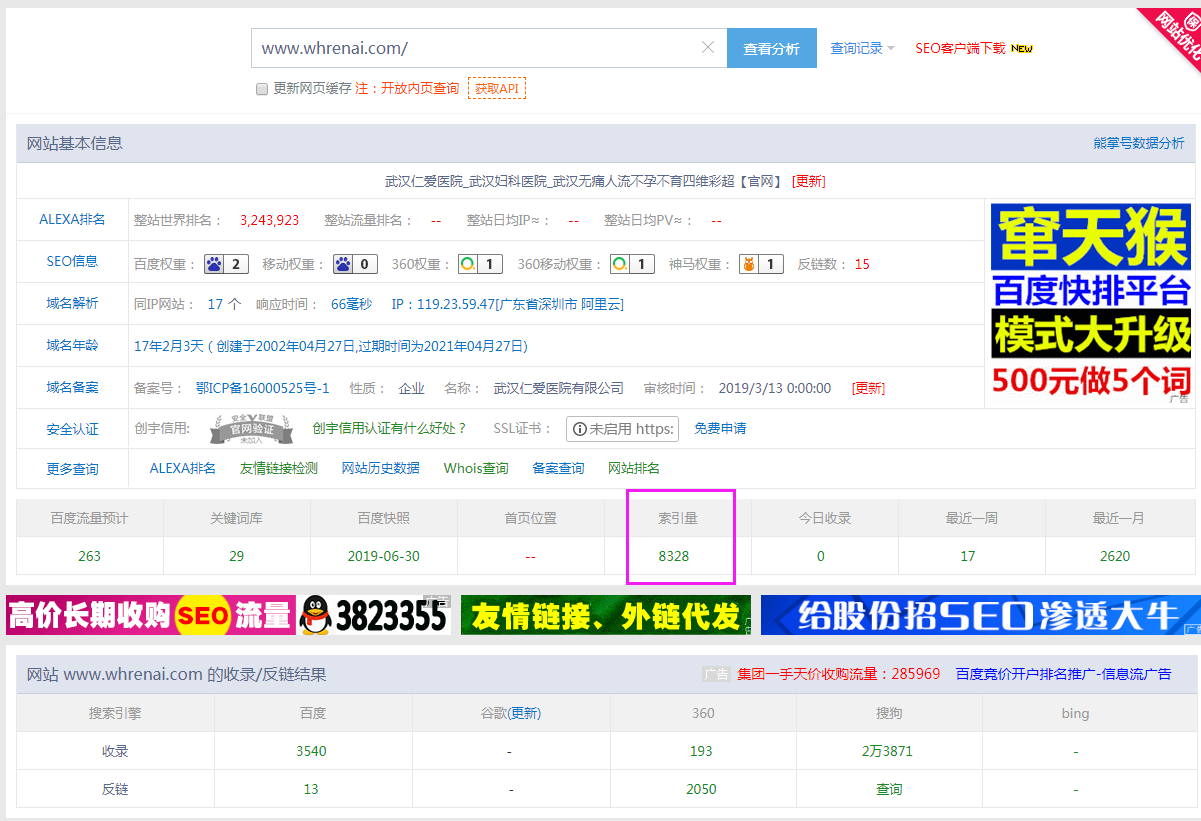Screen dimensions: 1201x821
Task: Click 360 反链 value 2050
Action: [x=701, y=789]
